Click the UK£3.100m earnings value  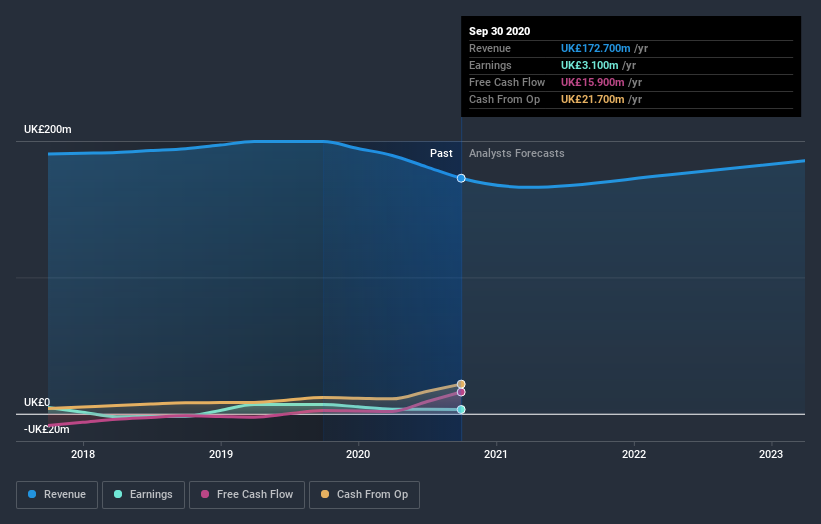tap(590, 65)
